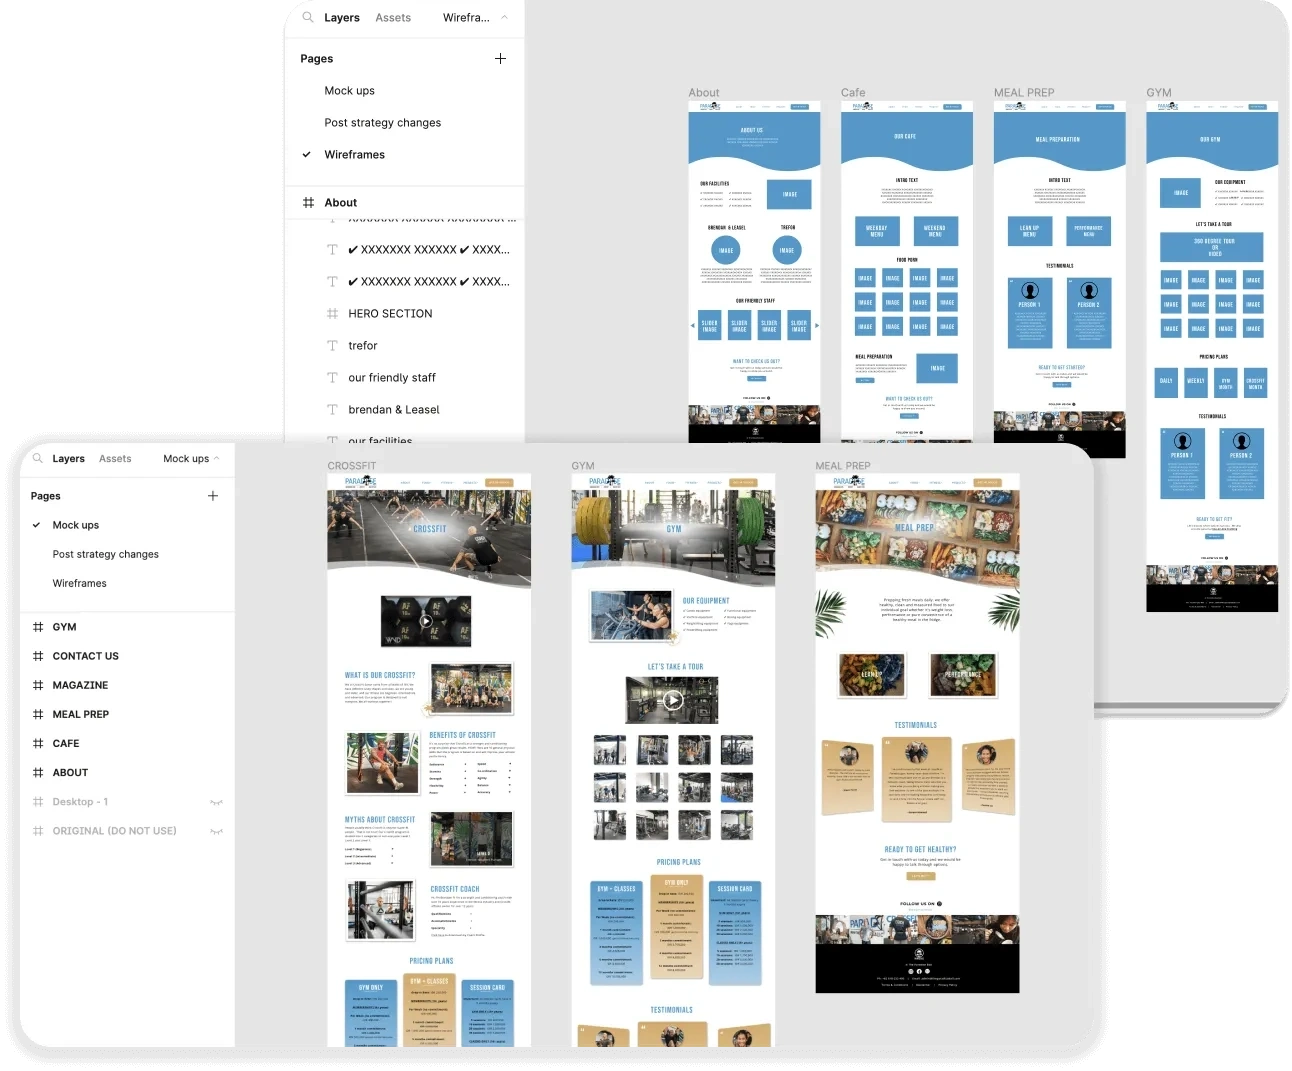This screenshot has height=1071, width=1292.
Task: Switch to Assets tab in top panel
Action: [393, 17]
